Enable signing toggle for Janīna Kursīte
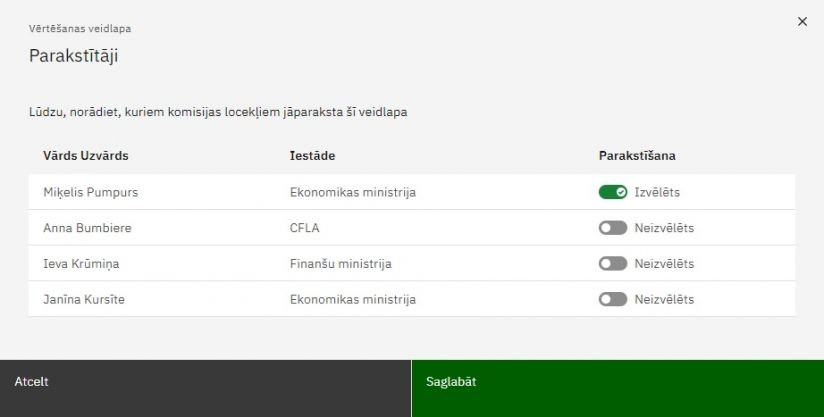824x417 pixels. 612,299
